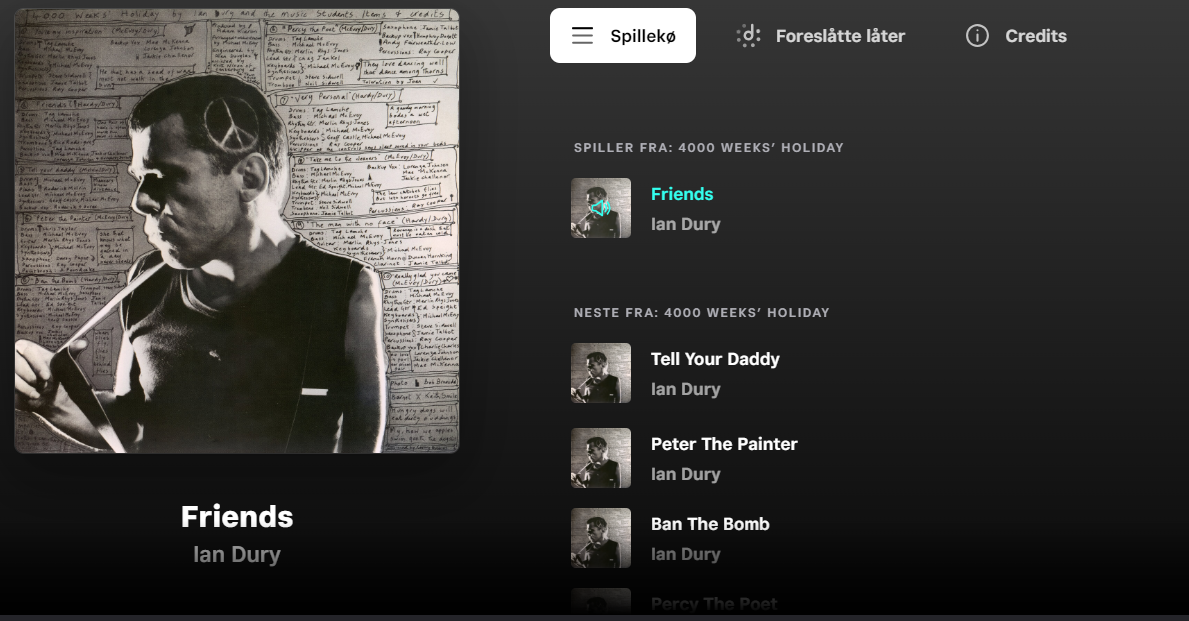
Task: Select the faded Percy The Poet track
Action: pyautogui.click(x=714, y=604)
